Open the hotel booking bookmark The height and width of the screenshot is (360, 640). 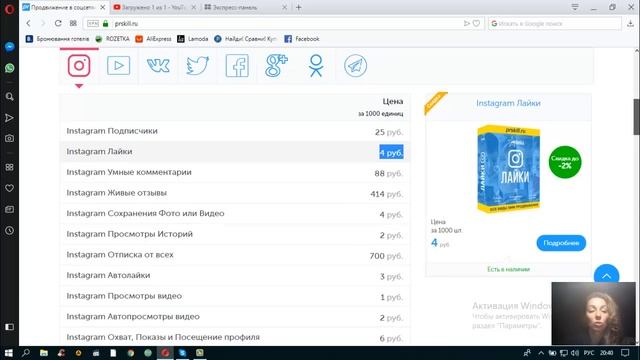point(57,39)
